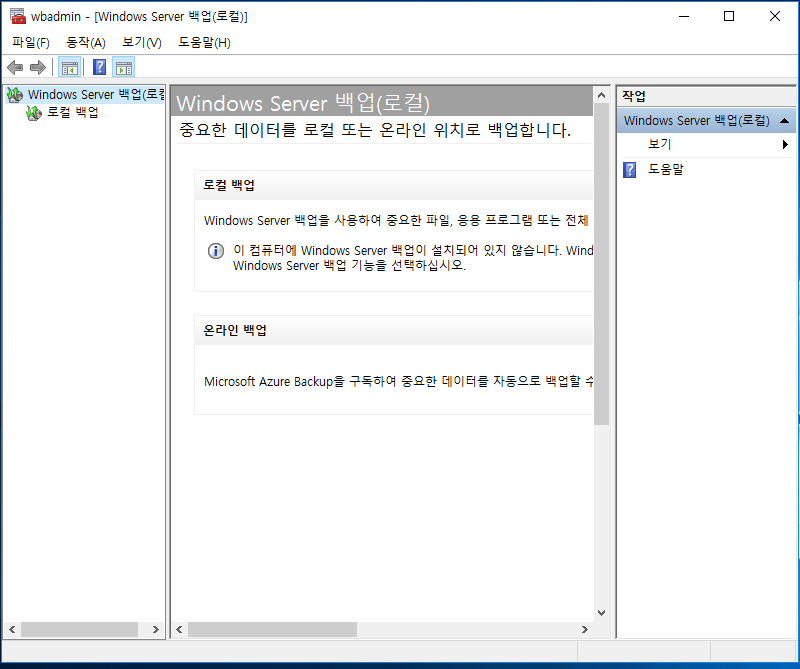The image size is (800, 669).
Task: Click center pane vertical scroll down arrow
Action: pyautogui.click(x=602, y=613)
